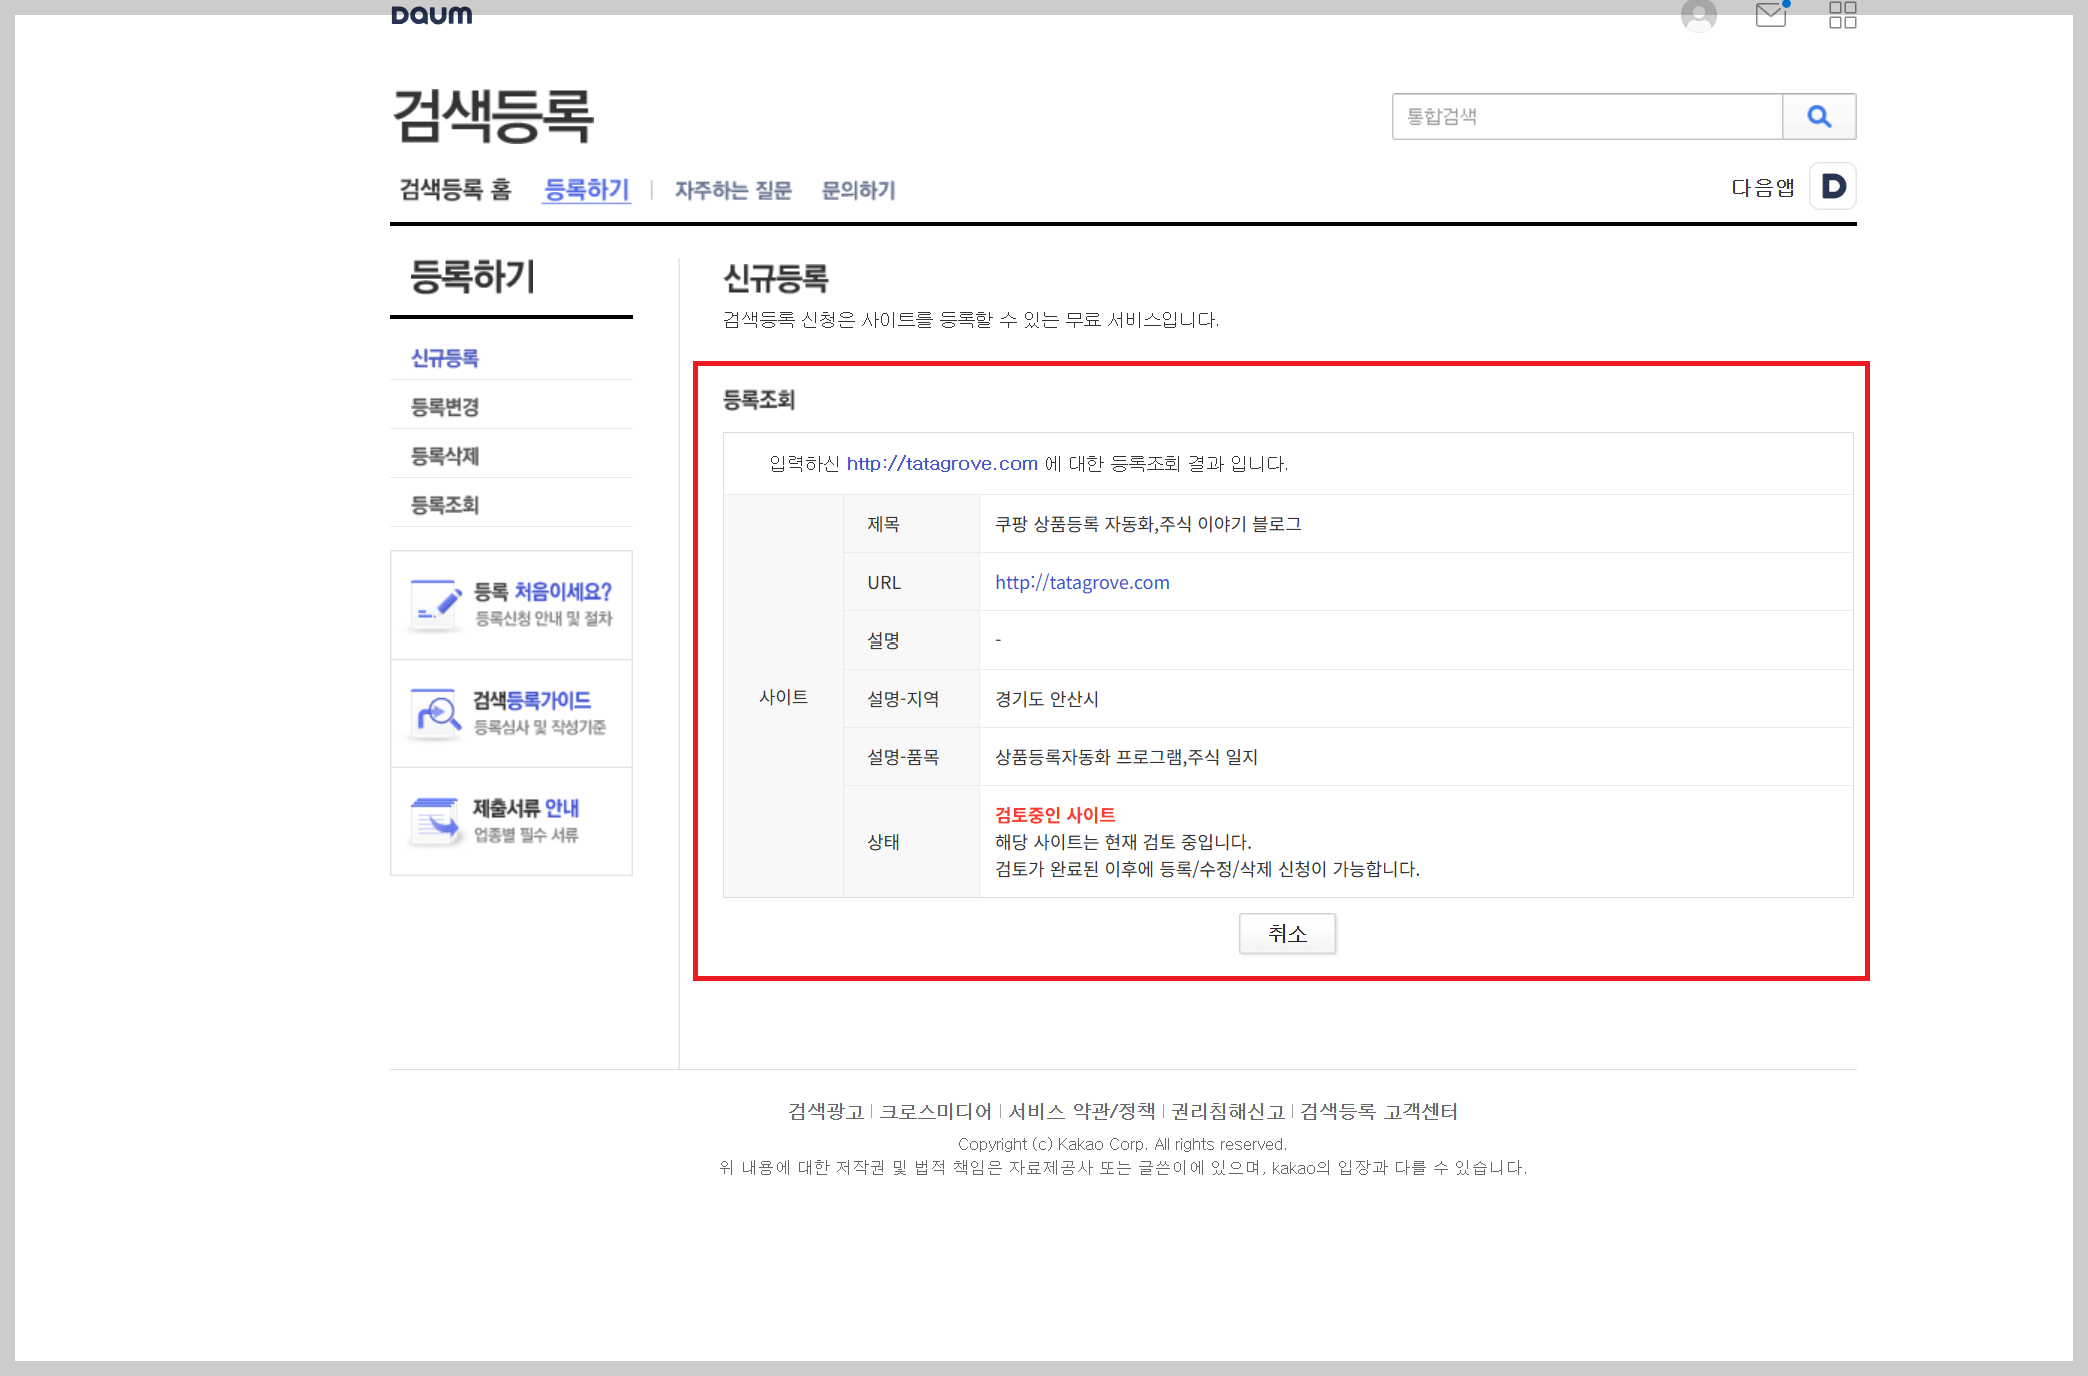This screenshot has width=2088, height=1376.
Task: Select the 등록하기 navigation tab
Action: coord(586,189)
